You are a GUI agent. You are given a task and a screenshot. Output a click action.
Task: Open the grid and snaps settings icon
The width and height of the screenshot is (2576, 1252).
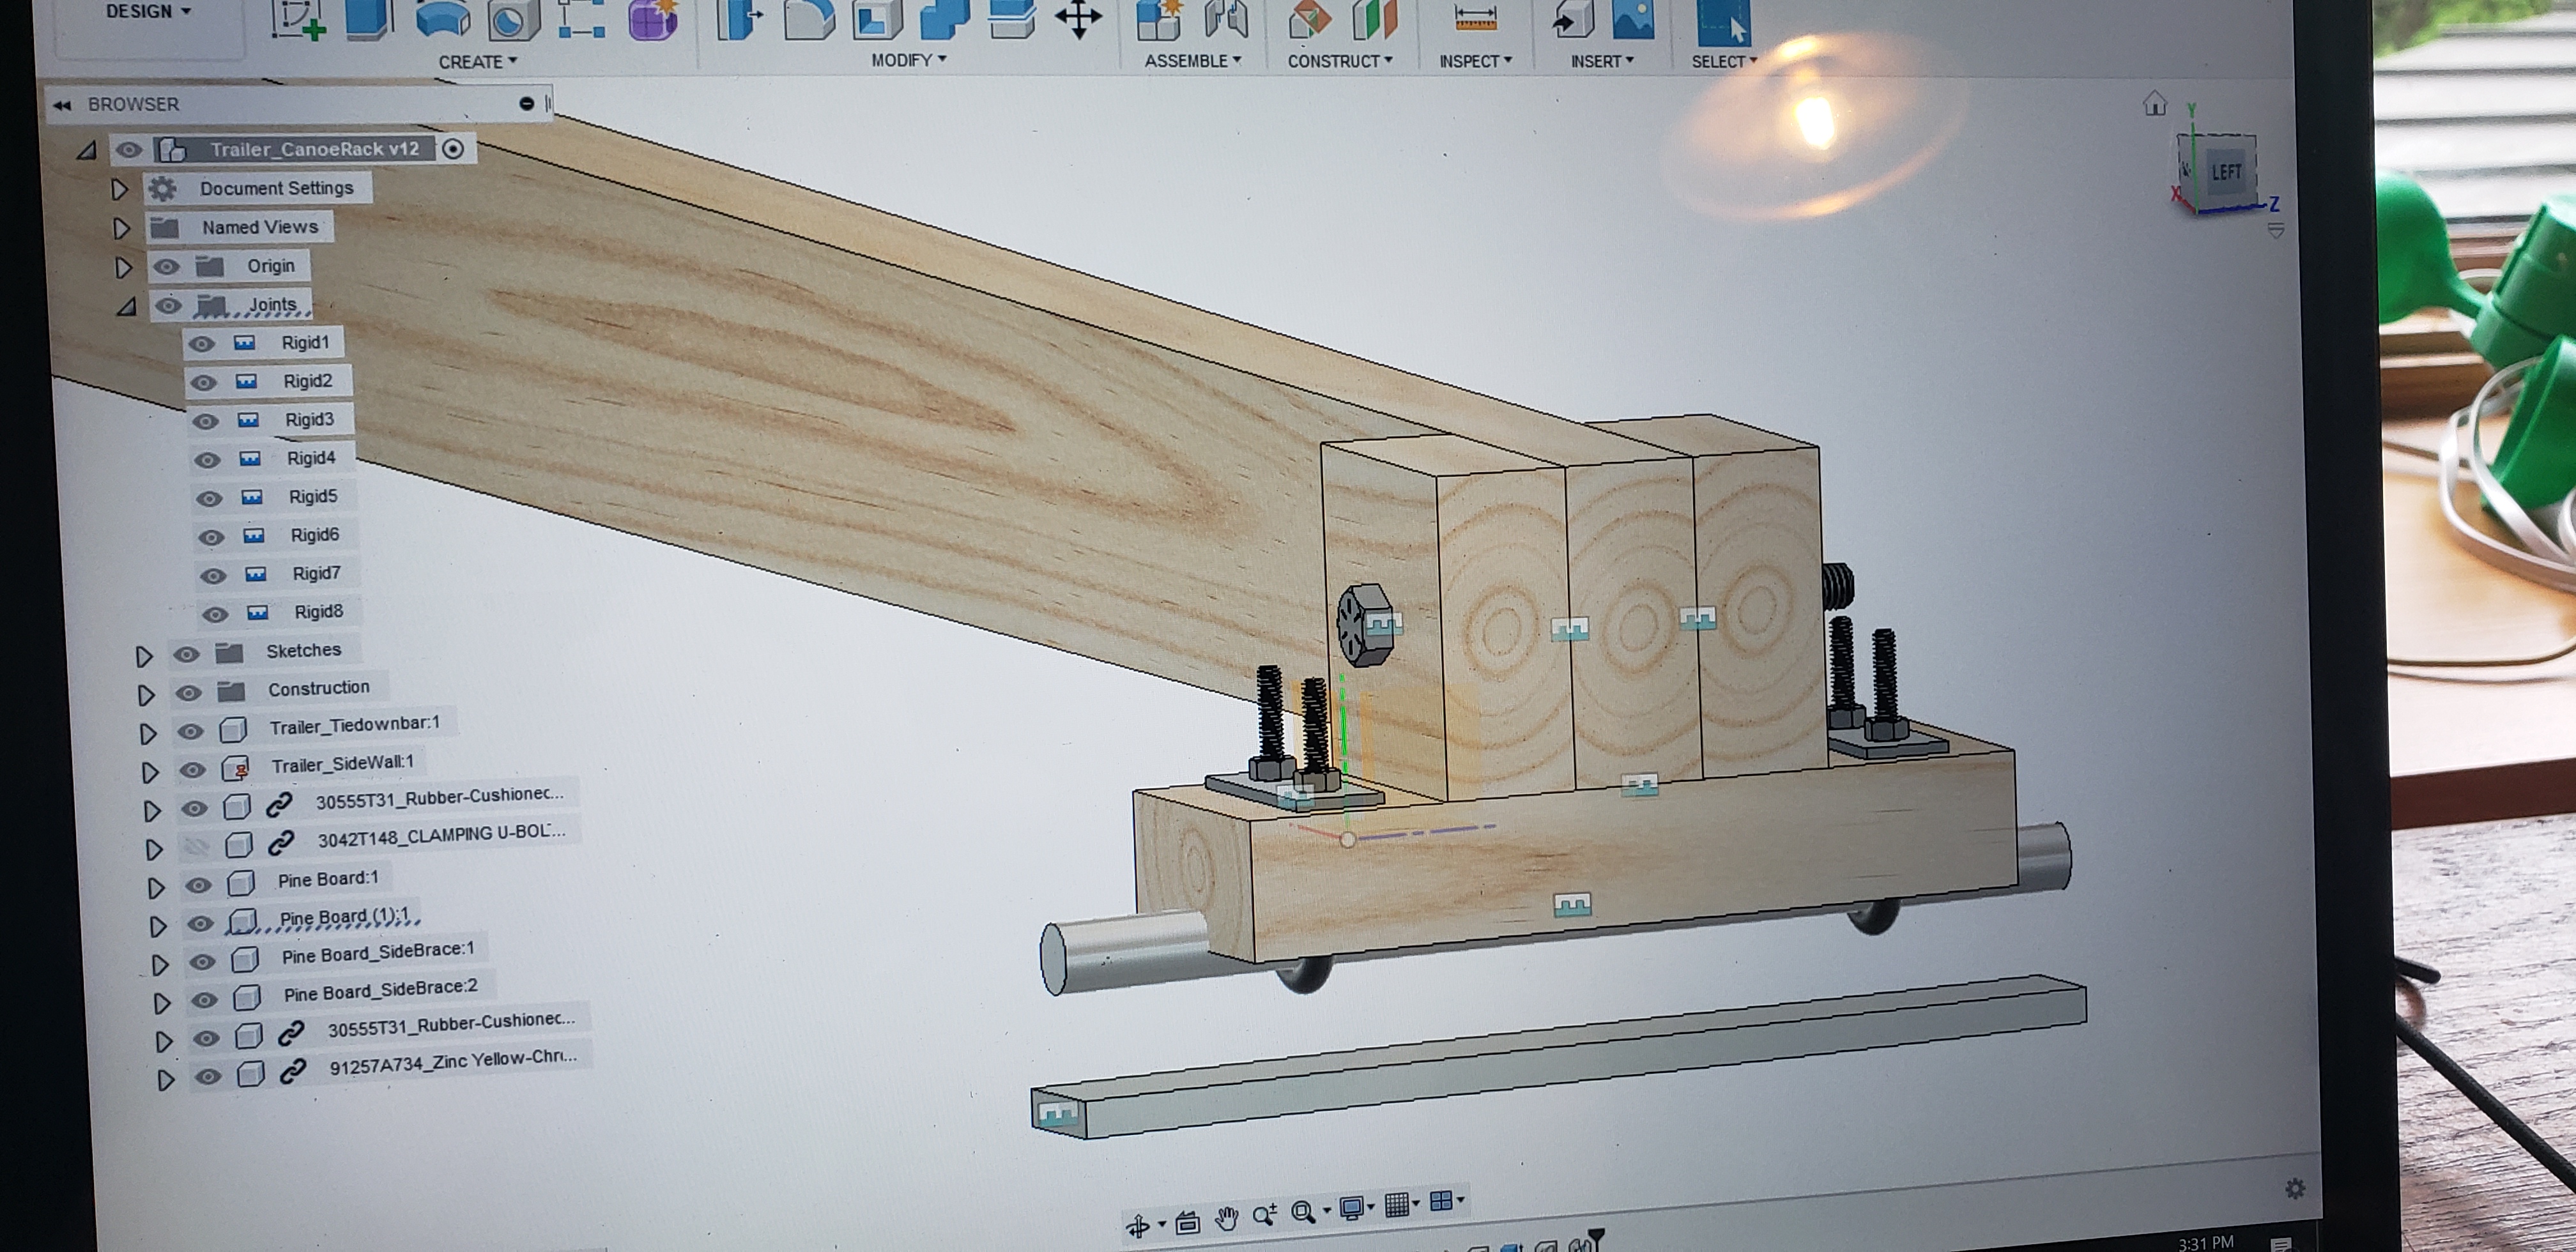[1398, 1205]
